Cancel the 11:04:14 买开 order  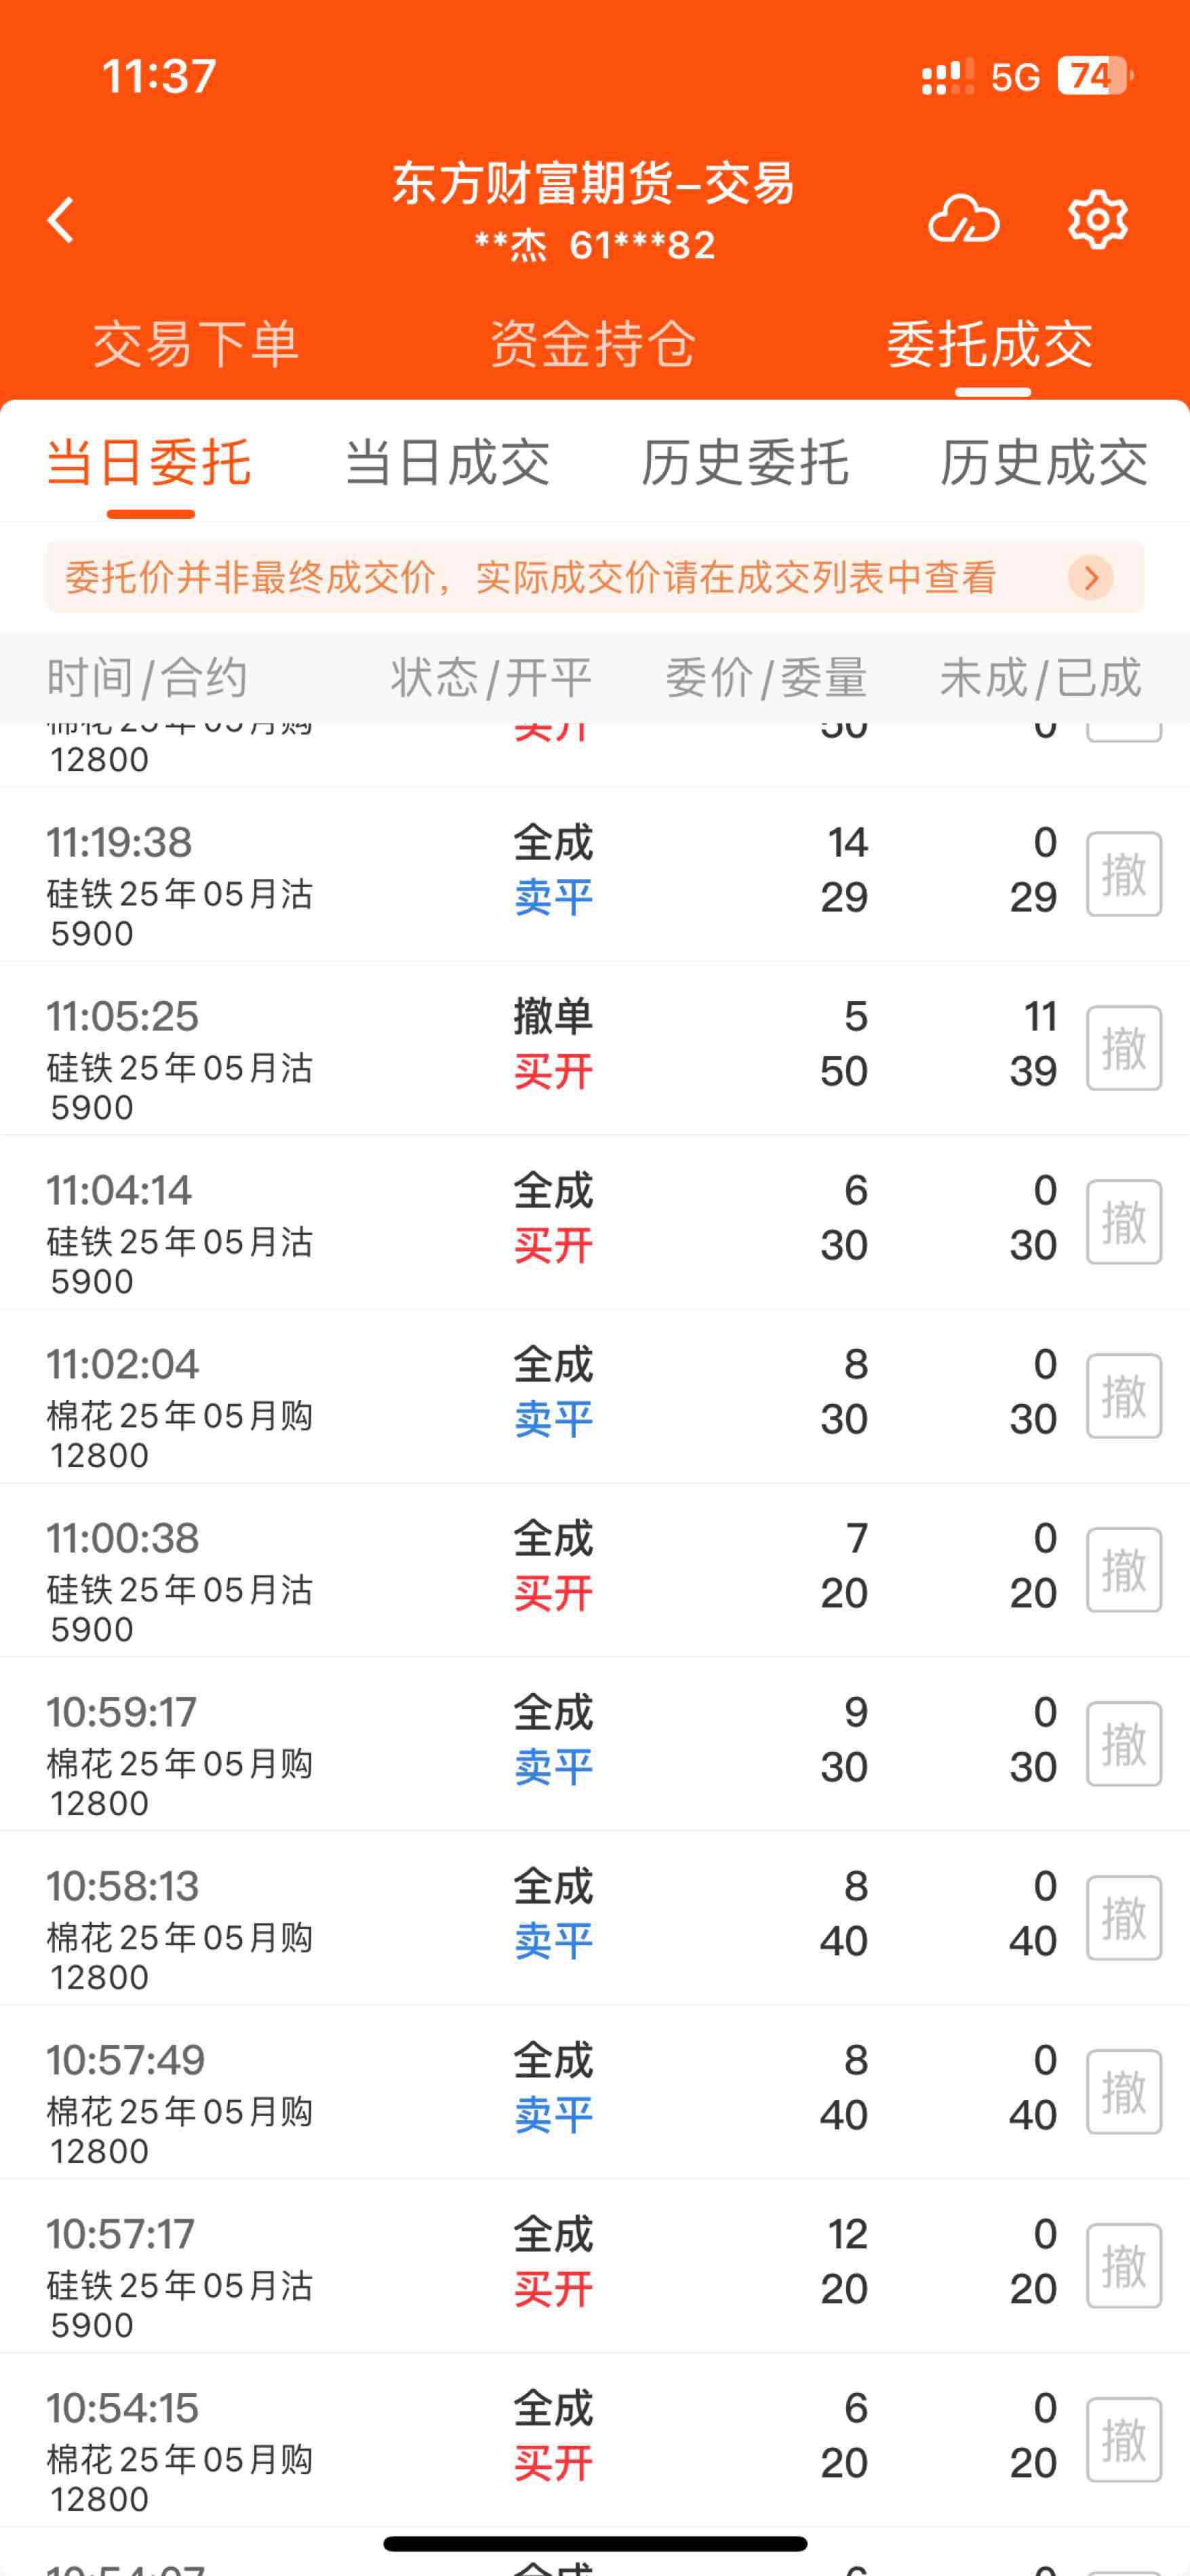tap(1124, 1222)
